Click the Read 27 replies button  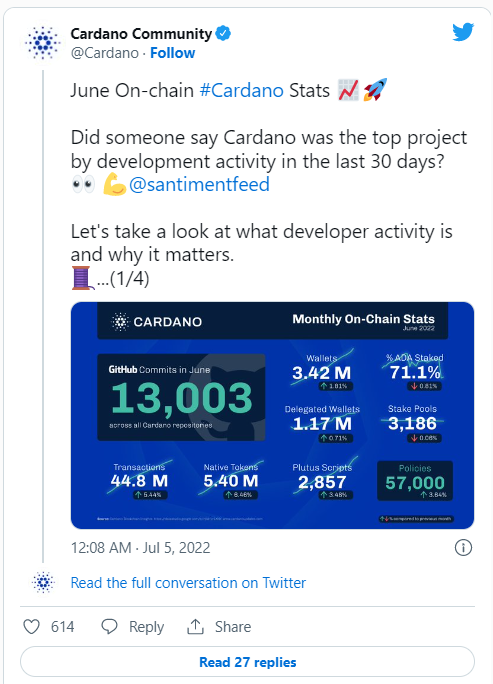247,662
